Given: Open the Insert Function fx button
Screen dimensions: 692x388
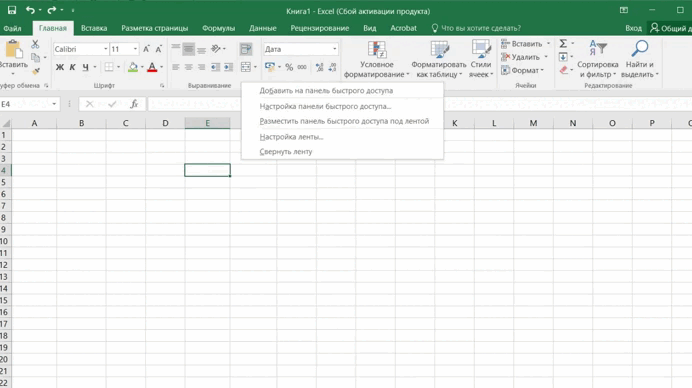Looking at the screenshot, I should click(134, 104).
